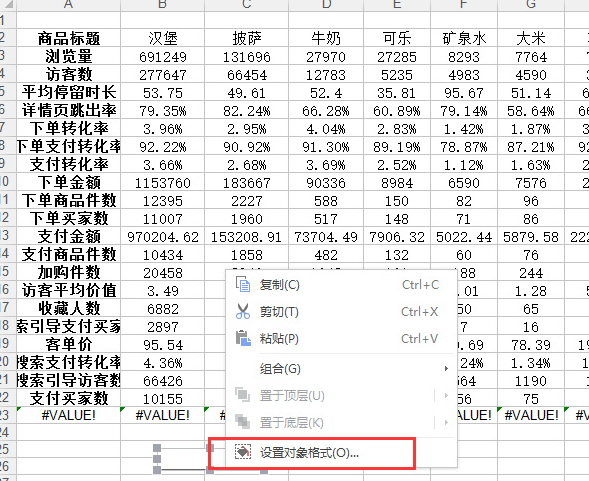Select cell with value 970204.62
The width and height of the screenshot is (589, 481).
pyautogui.click(x=163, y=237)
